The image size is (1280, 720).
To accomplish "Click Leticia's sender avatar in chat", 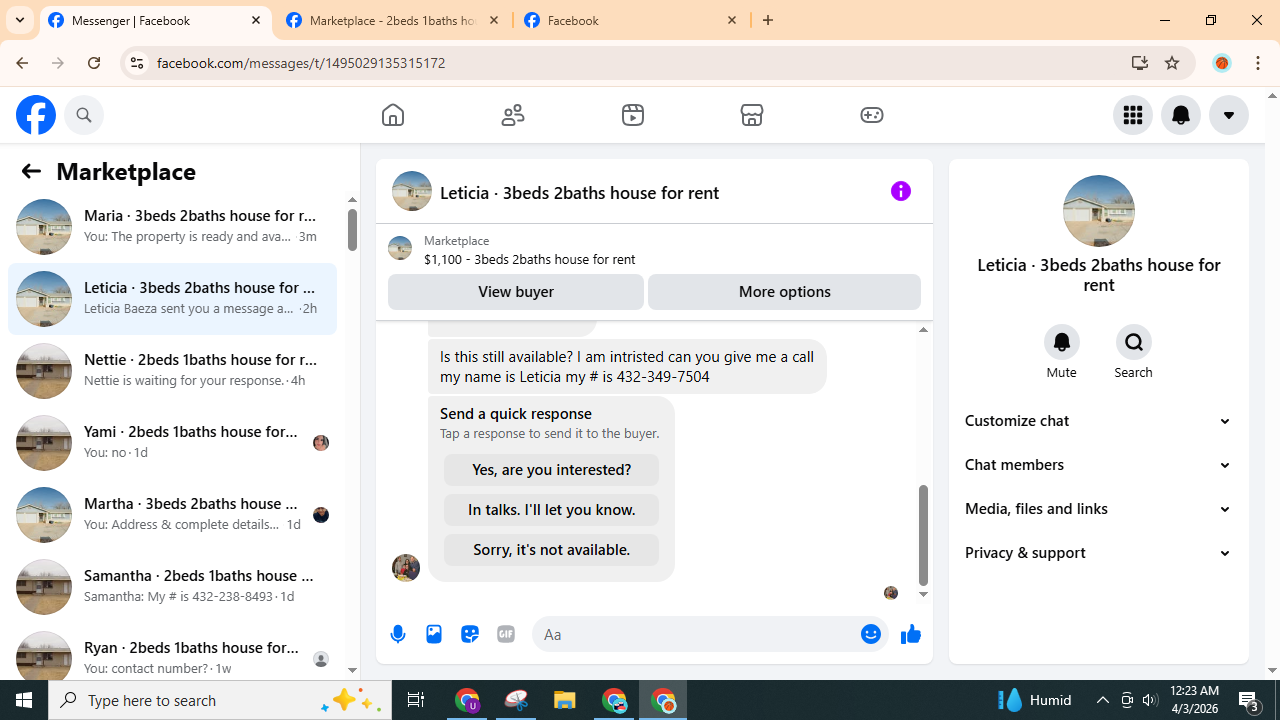I will [406, 568].
